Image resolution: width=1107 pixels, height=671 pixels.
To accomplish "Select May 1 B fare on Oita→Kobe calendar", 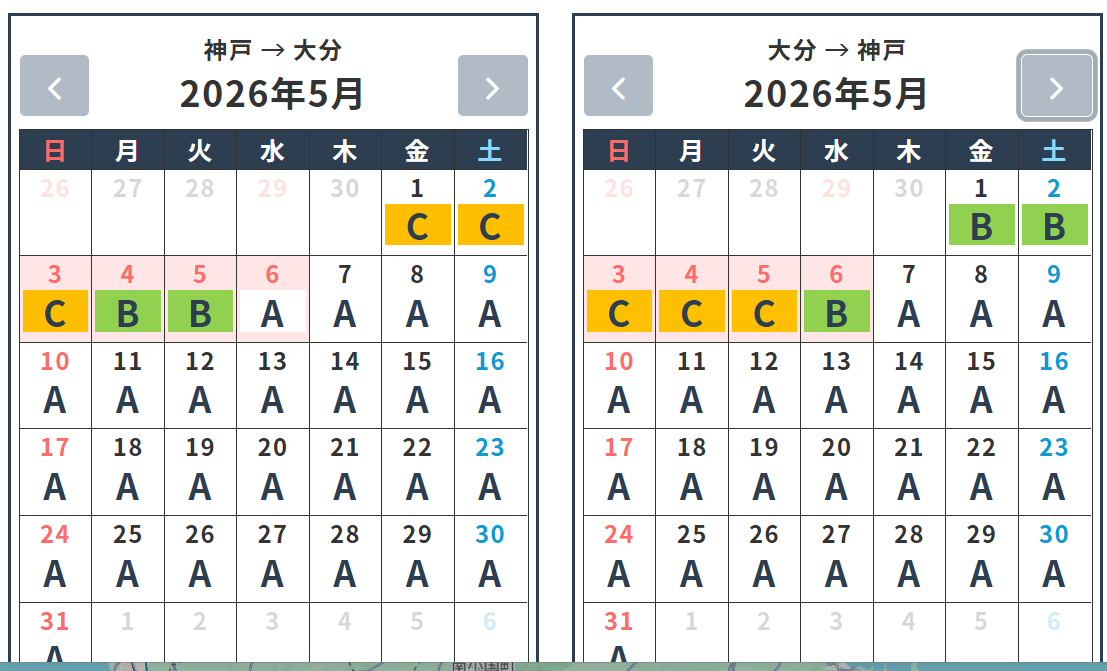I will point(981,226).
